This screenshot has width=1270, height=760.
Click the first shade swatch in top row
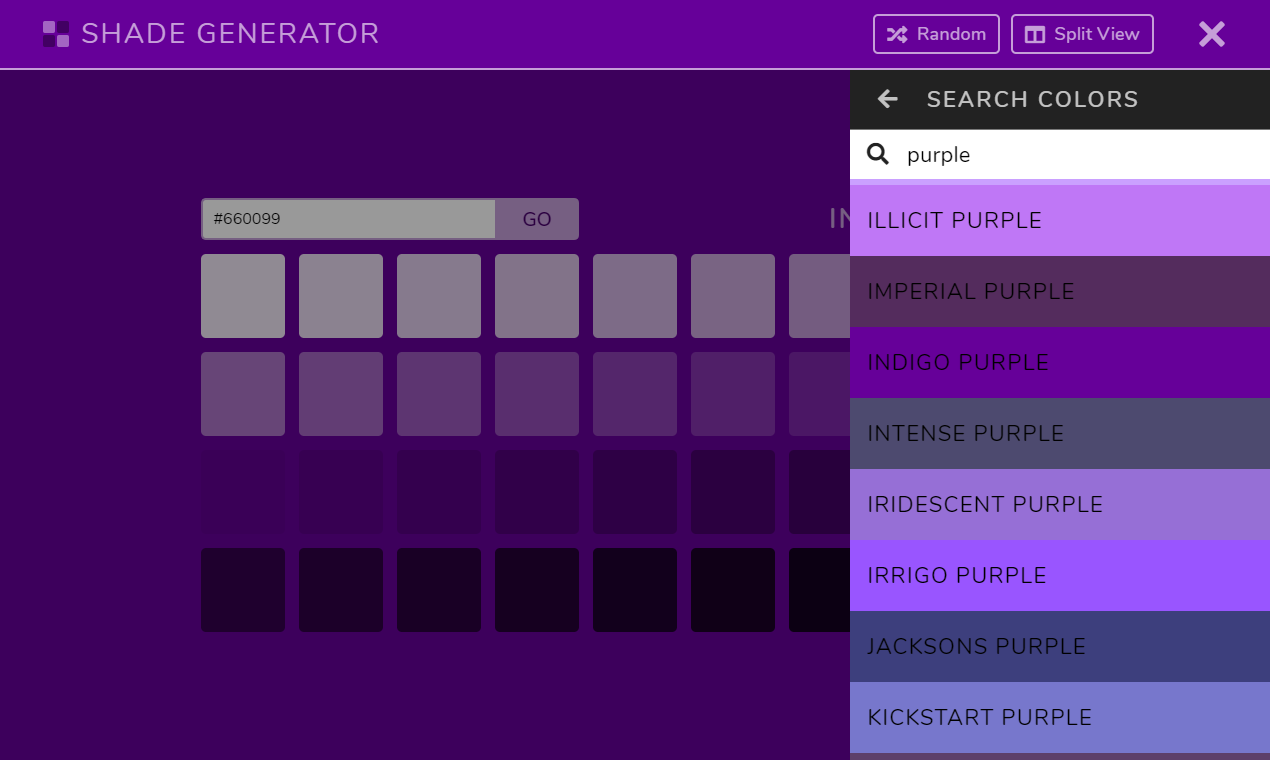tap(242, 295)
